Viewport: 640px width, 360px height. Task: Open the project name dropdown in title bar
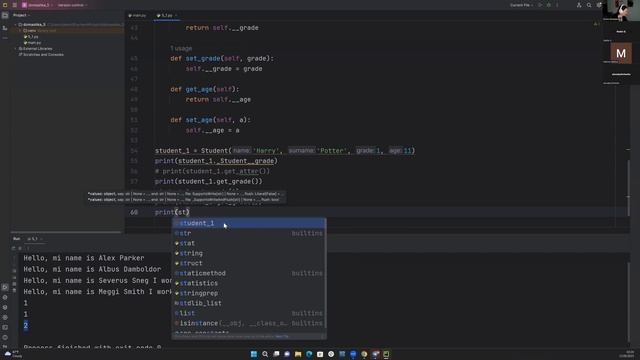(x=38, y=5)
